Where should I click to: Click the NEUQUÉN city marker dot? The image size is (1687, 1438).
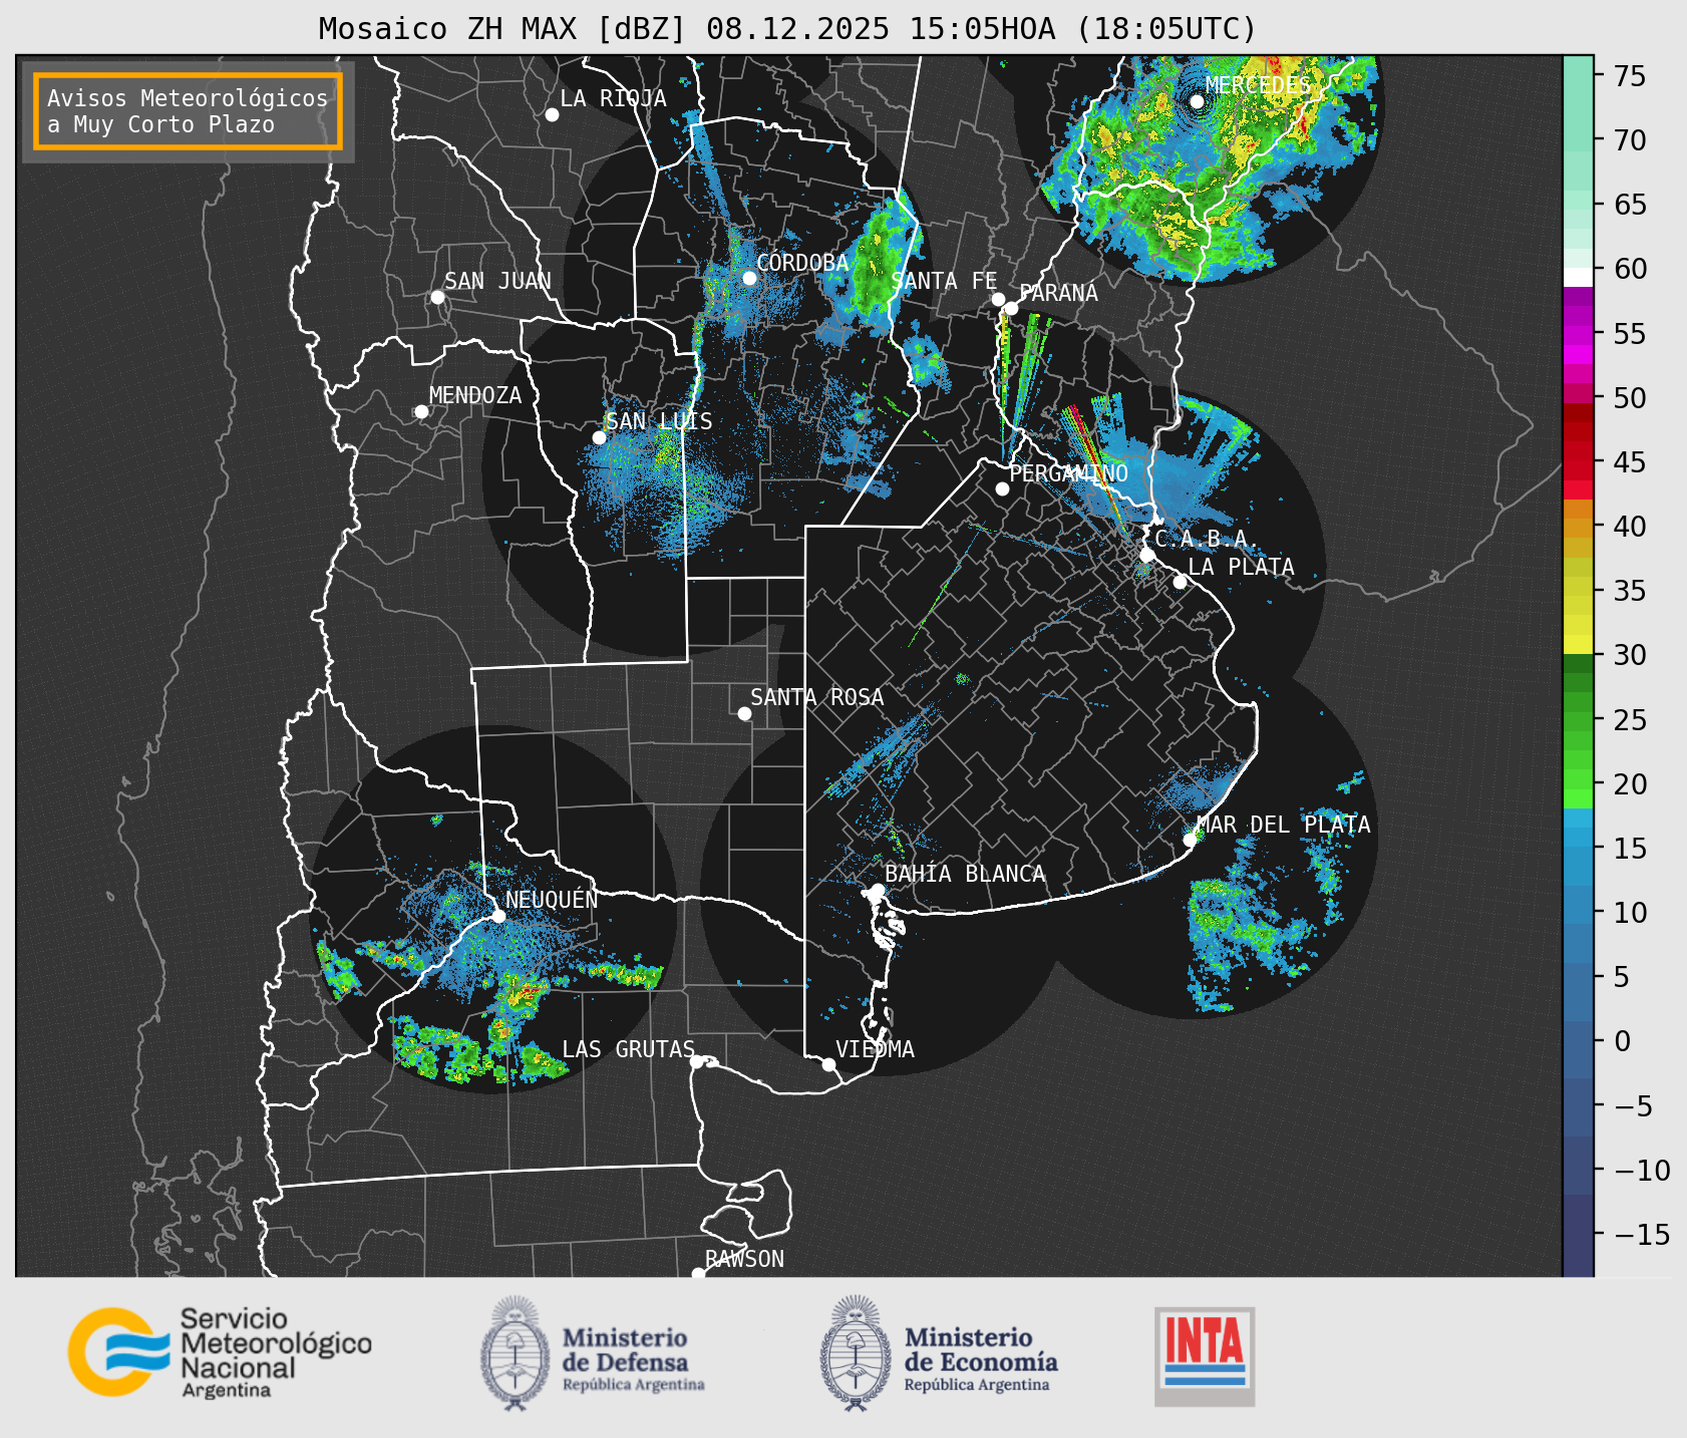click(x=499, y=916)
